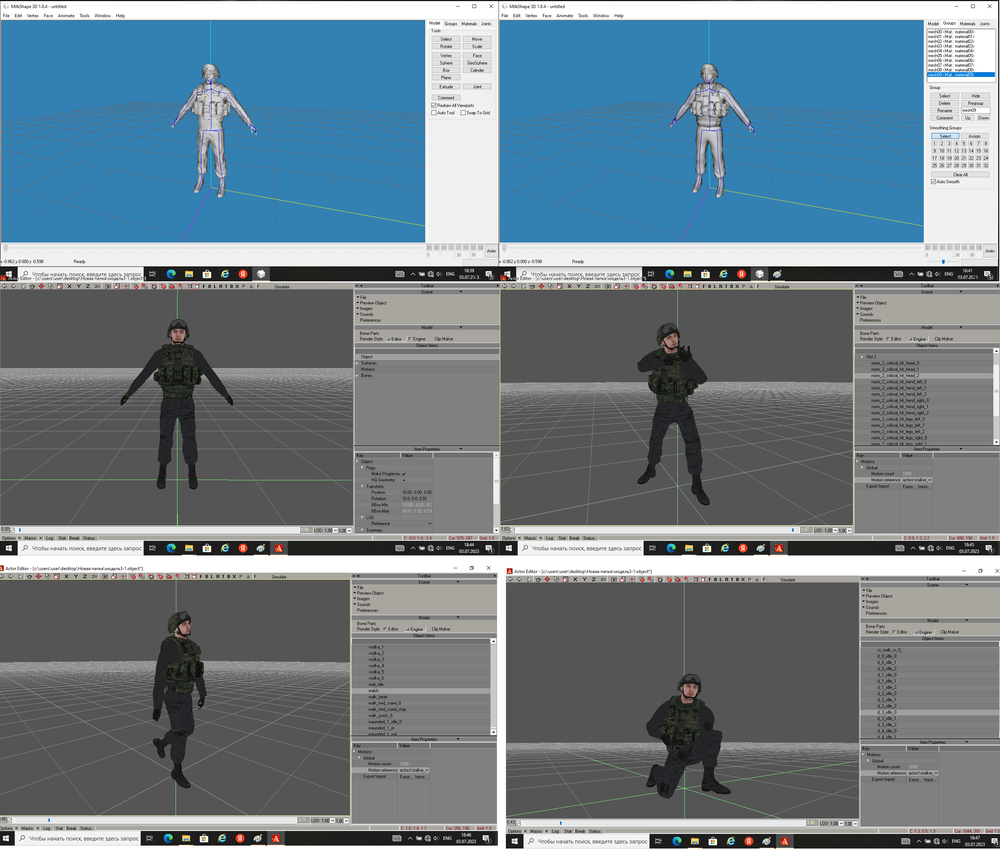The image size is (1000, 850).
Task: Toggle Make Progressive check in T-pose Actor Editor properties
Action: [x=404, y=474]
